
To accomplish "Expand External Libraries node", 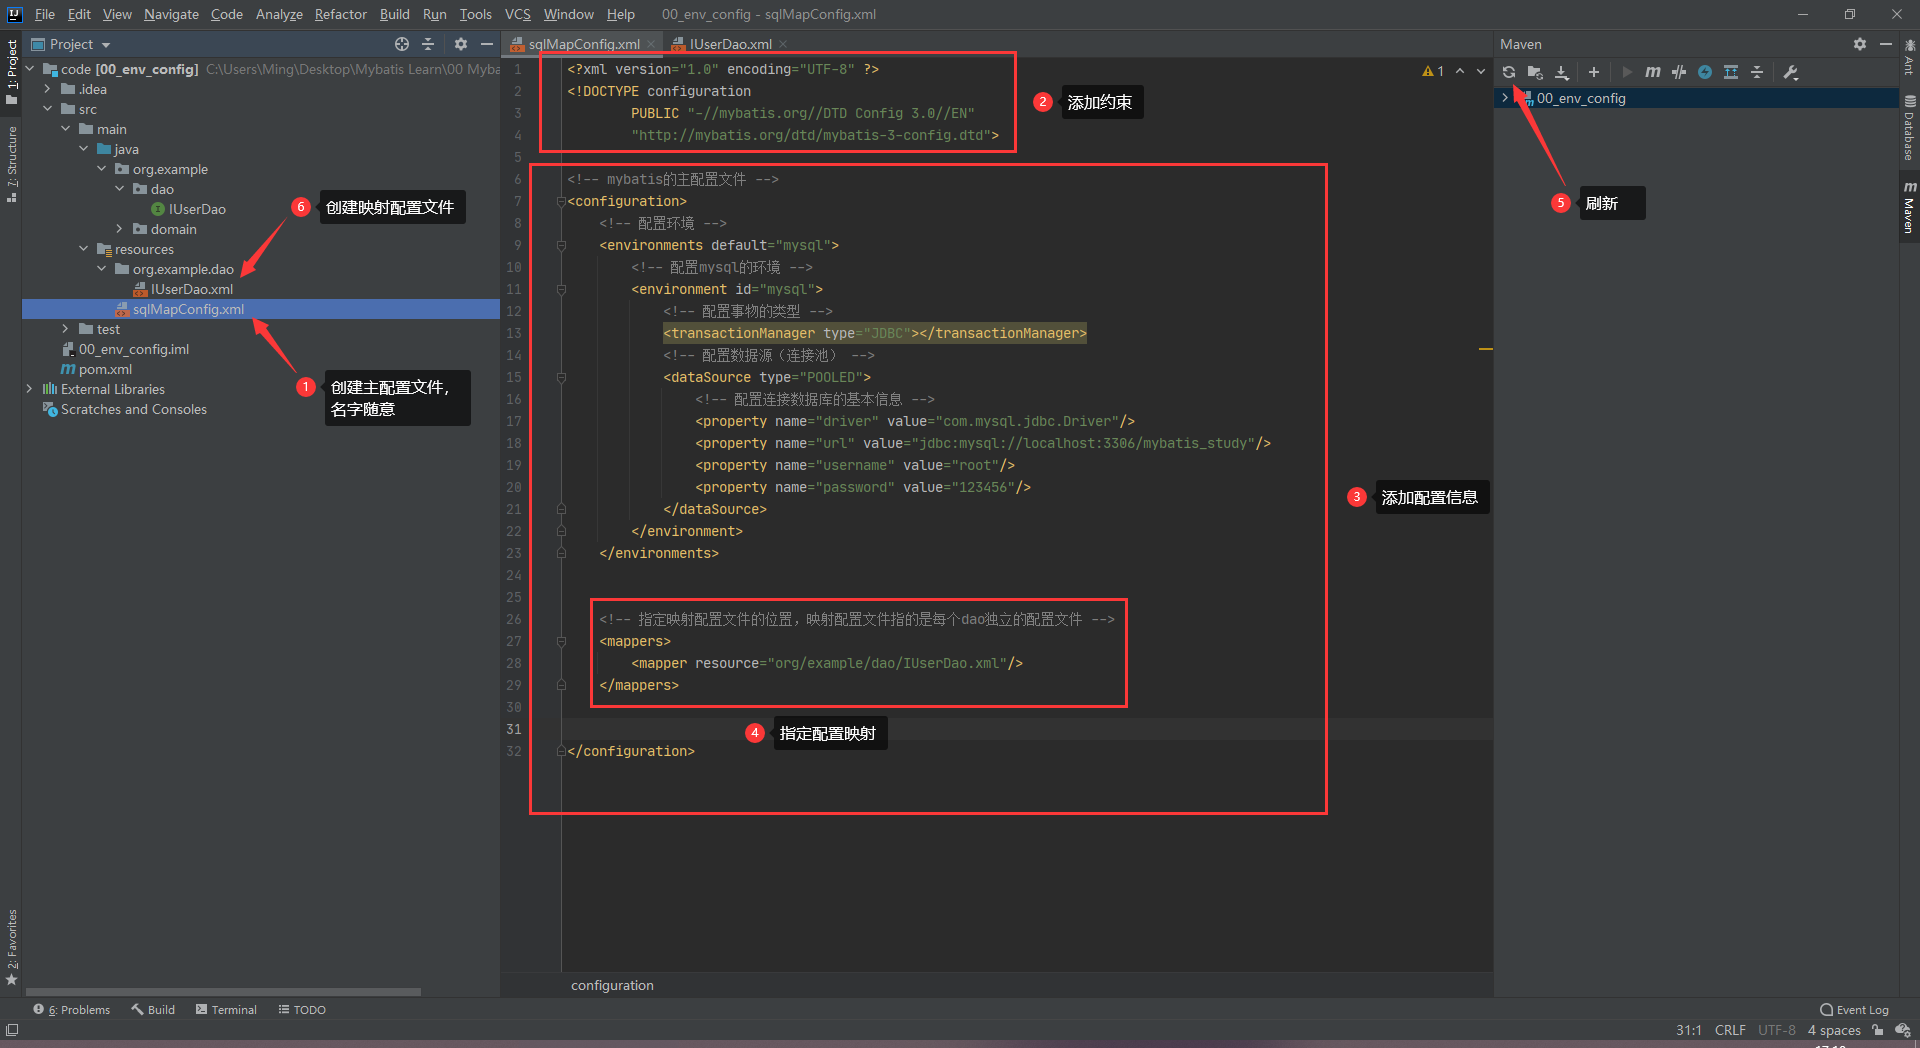I will 30,389.
